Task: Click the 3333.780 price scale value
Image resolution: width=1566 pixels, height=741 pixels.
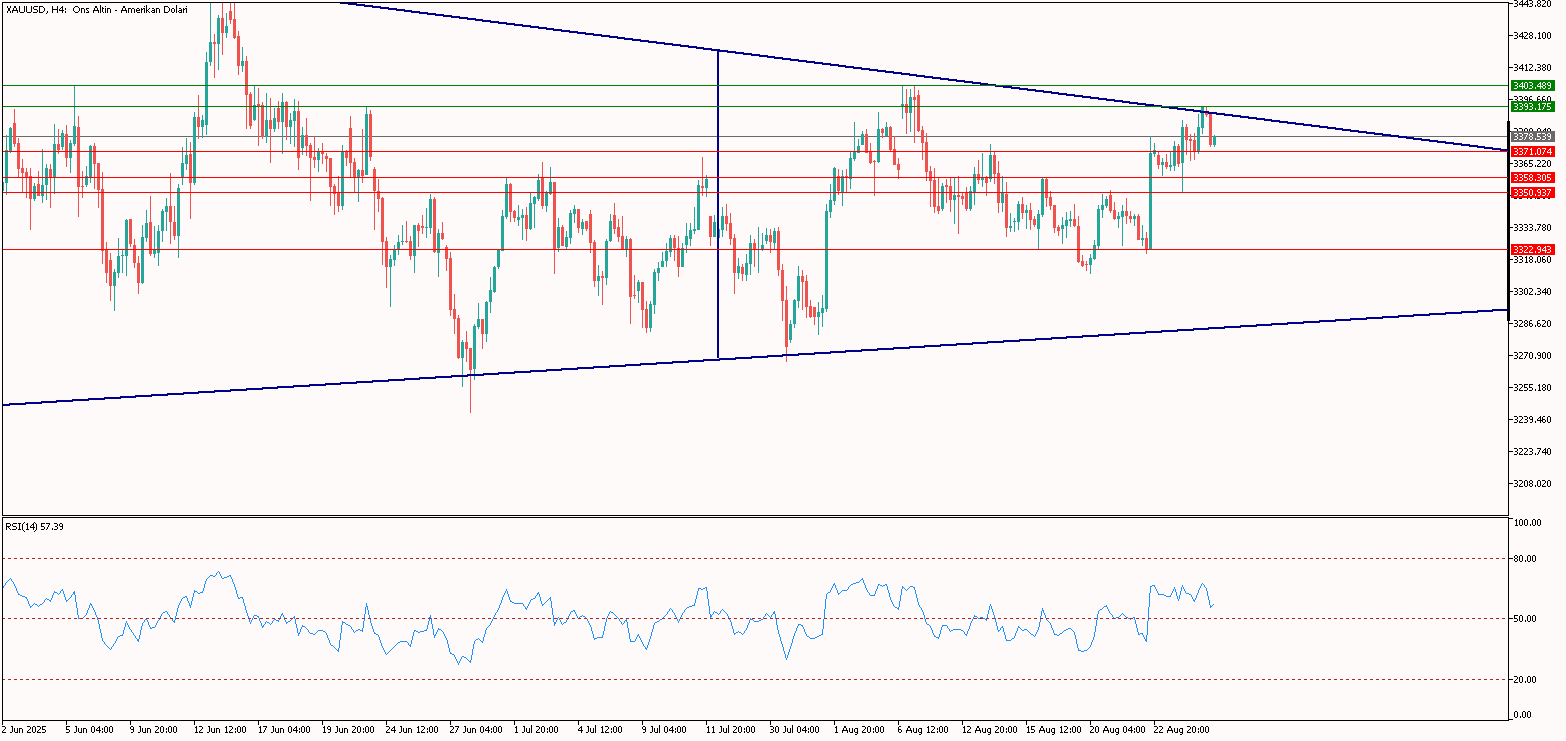Action: tap(1533, 227)
